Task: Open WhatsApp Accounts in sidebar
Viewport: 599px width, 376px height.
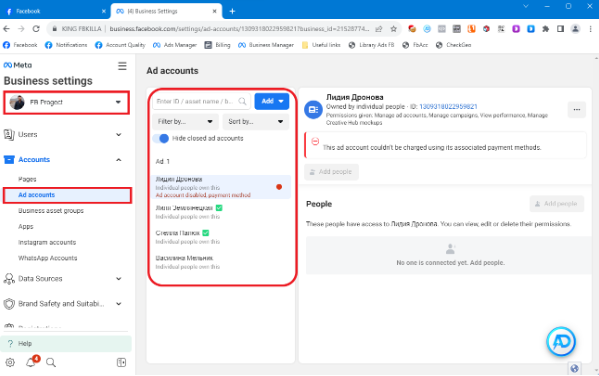Action: tap(47, 258)
